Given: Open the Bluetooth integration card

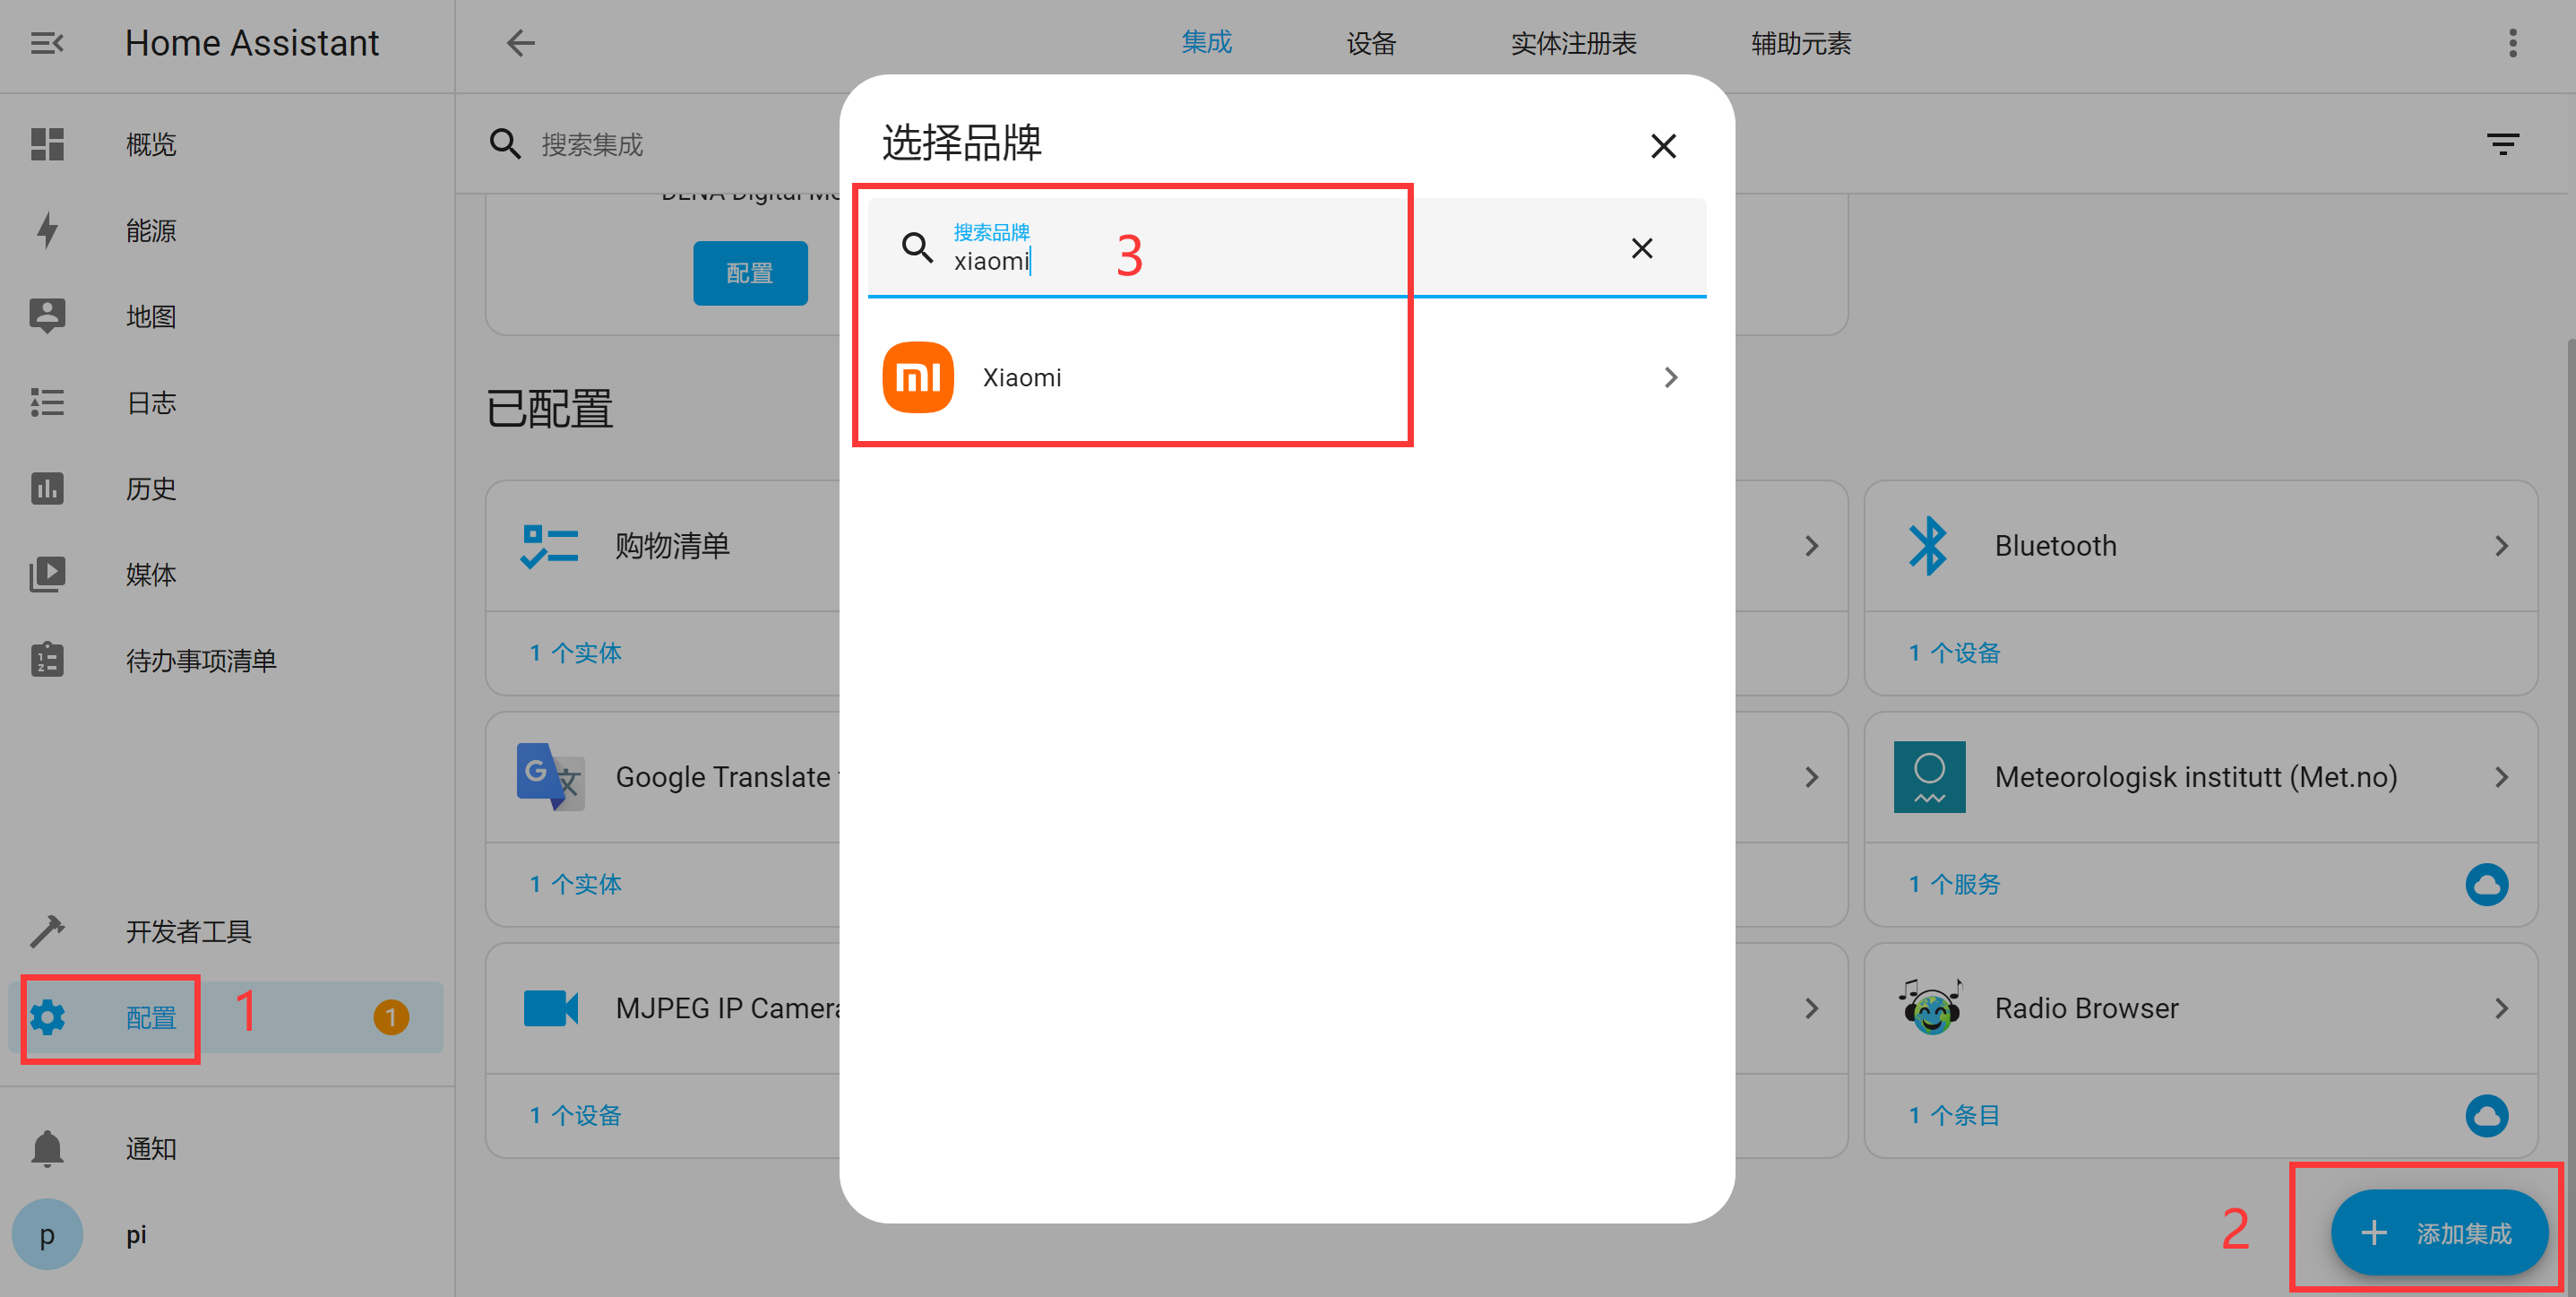Looking at the screenshot, I should (2201, 546).
